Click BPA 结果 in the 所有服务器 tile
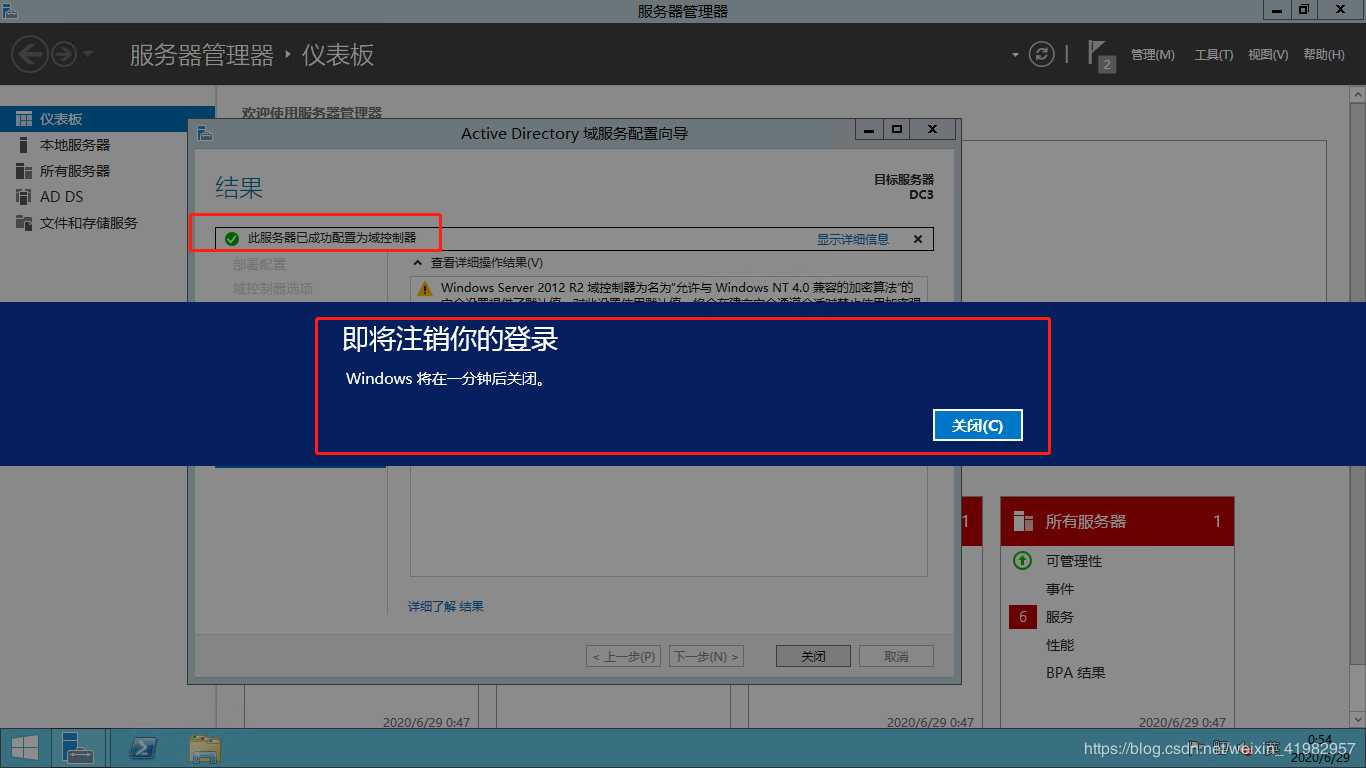Screen dimensions: 1366x768 tap(1076, 673)
